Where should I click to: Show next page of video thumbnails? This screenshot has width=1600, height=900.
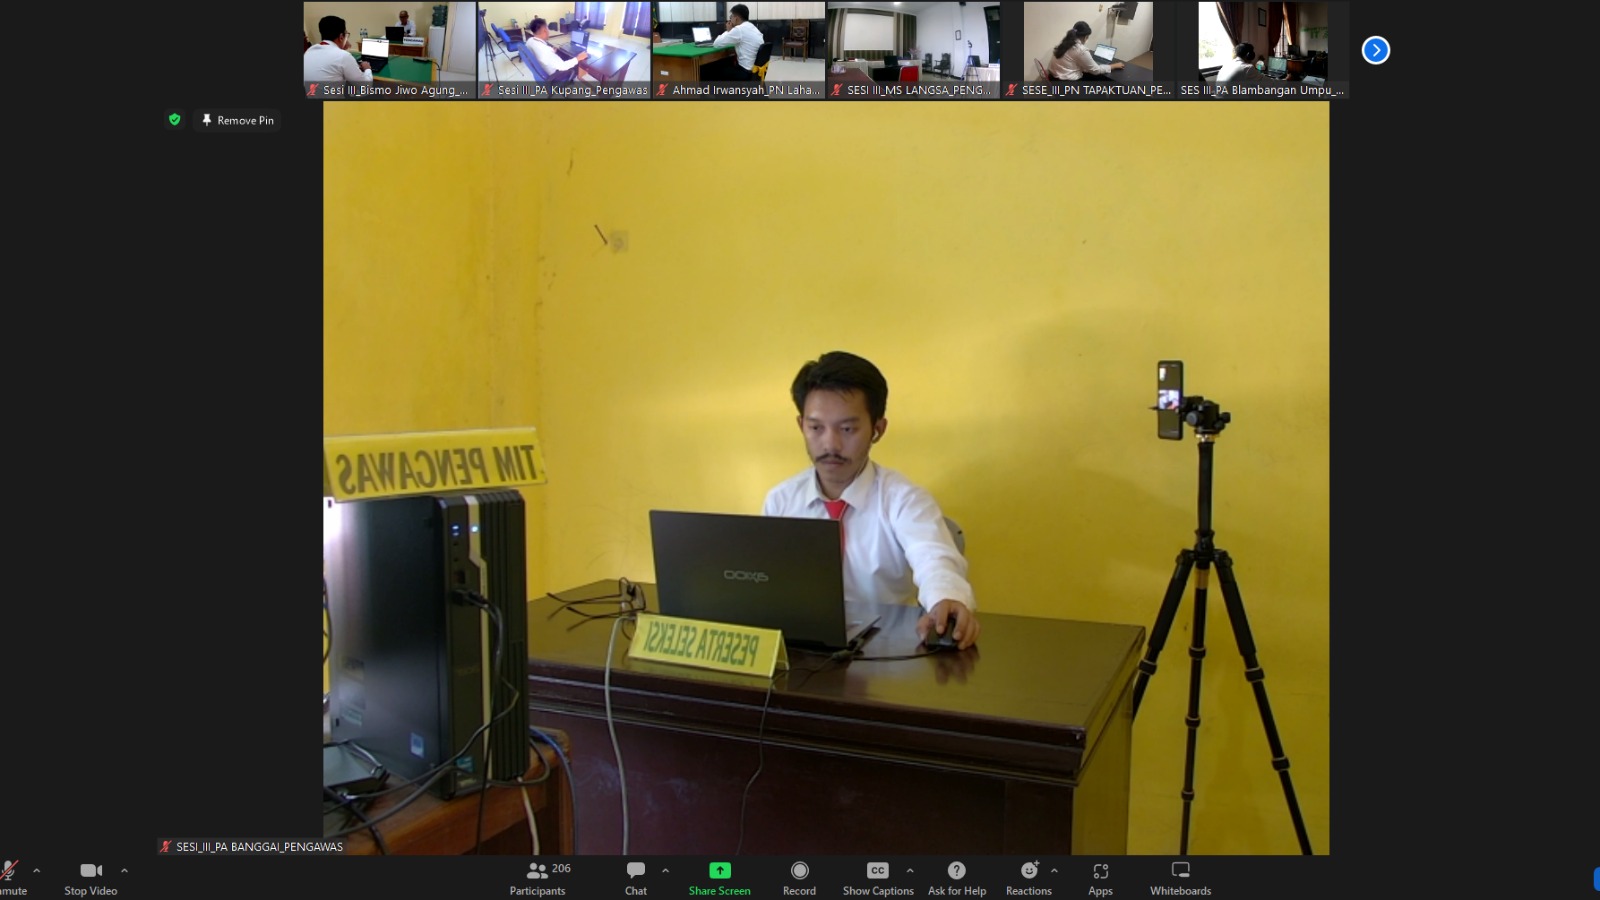pyautogui.click(x=1376, y=50)
